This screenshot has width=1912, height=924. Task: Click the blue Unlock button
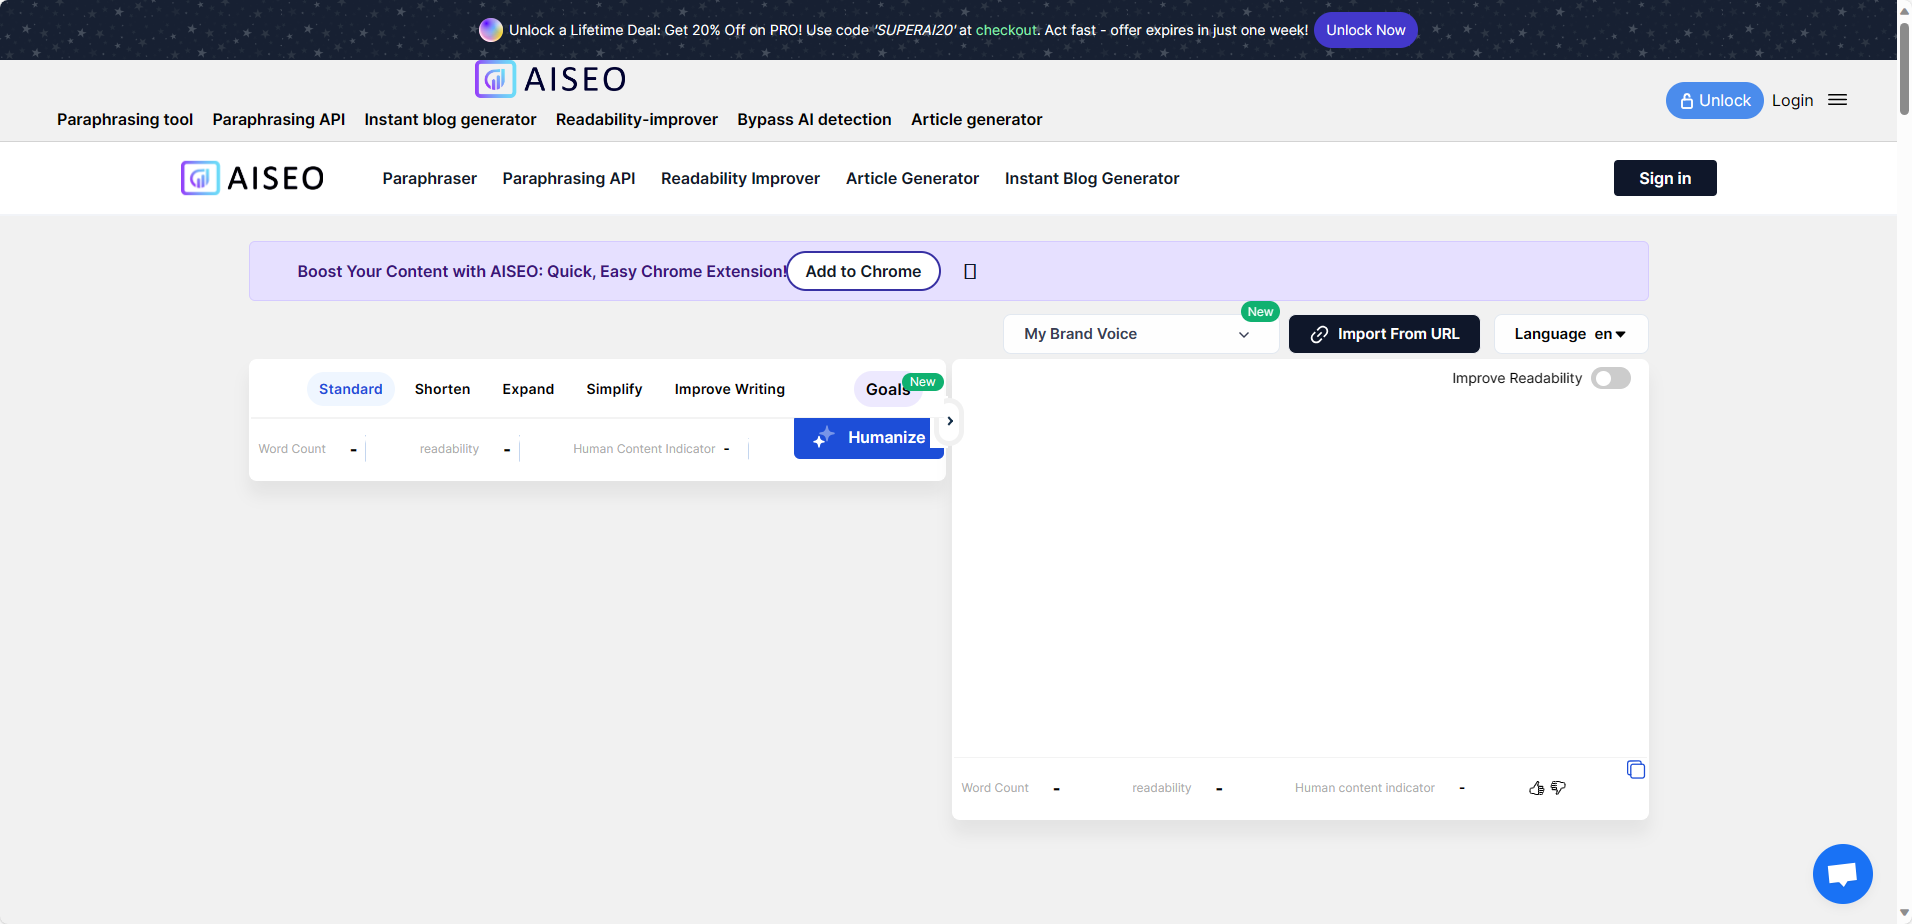tap(1714, 100)
